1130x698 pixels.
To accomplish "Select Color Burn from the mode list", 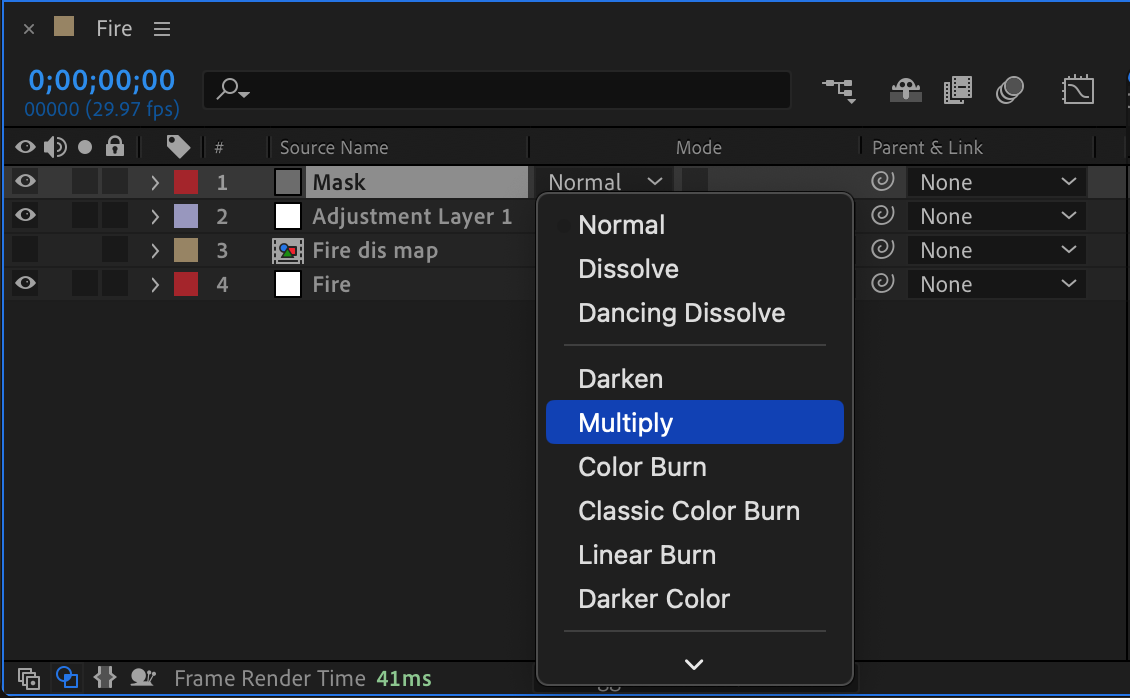I will (x=642, y=467).
